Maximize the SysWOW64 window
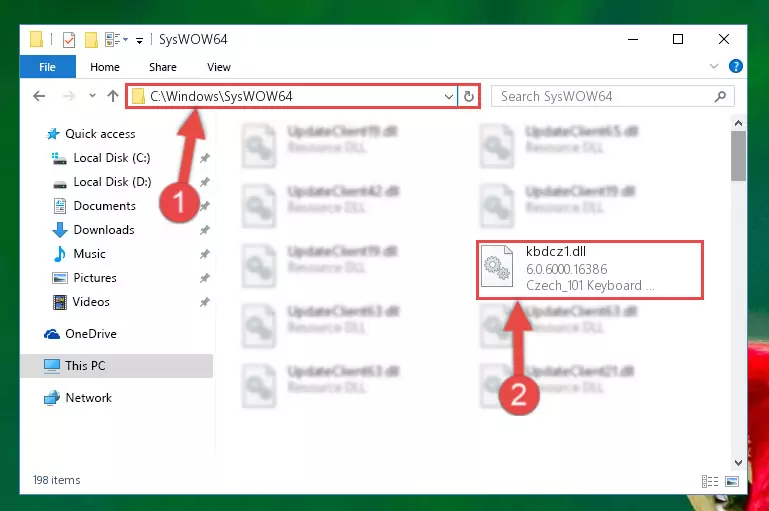The width and height of the screenshot is (769, 511). [678, 39]
